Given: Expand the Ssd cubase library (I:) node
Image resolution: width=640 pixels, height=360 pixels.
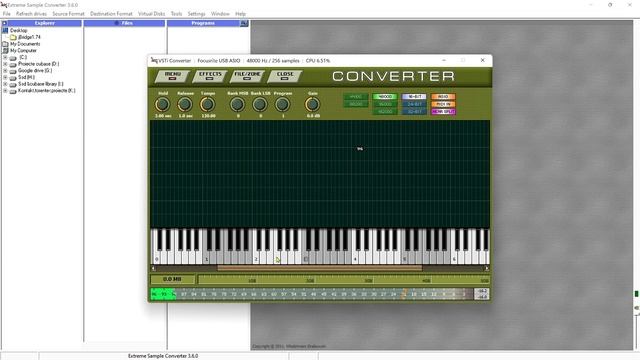Looking at the screenshot, I should [5, 84].
